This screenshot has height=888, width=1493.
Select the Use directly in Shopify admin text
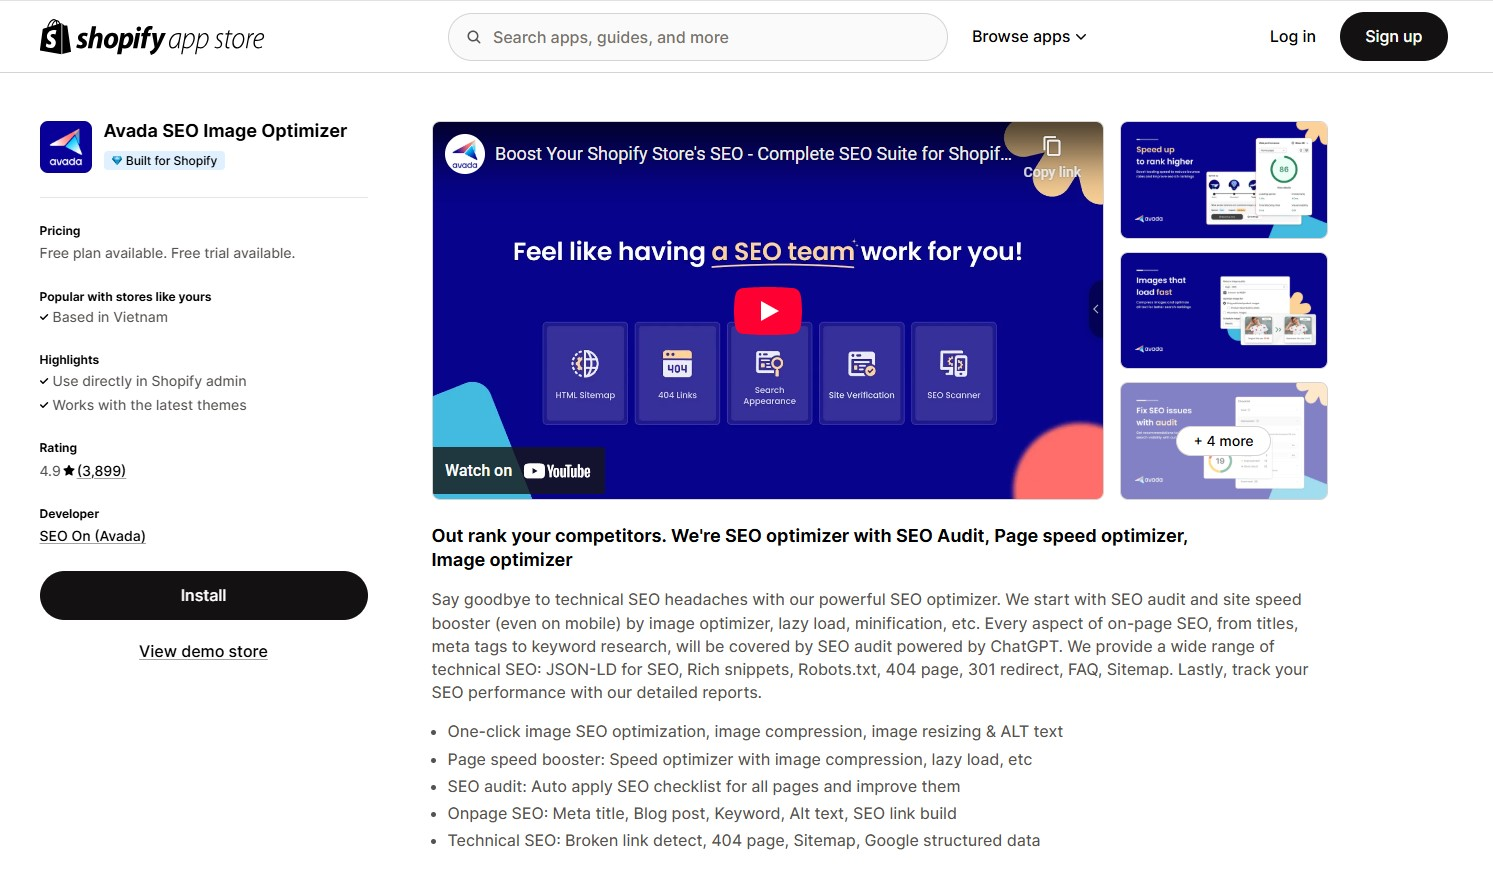click(149, 381)
